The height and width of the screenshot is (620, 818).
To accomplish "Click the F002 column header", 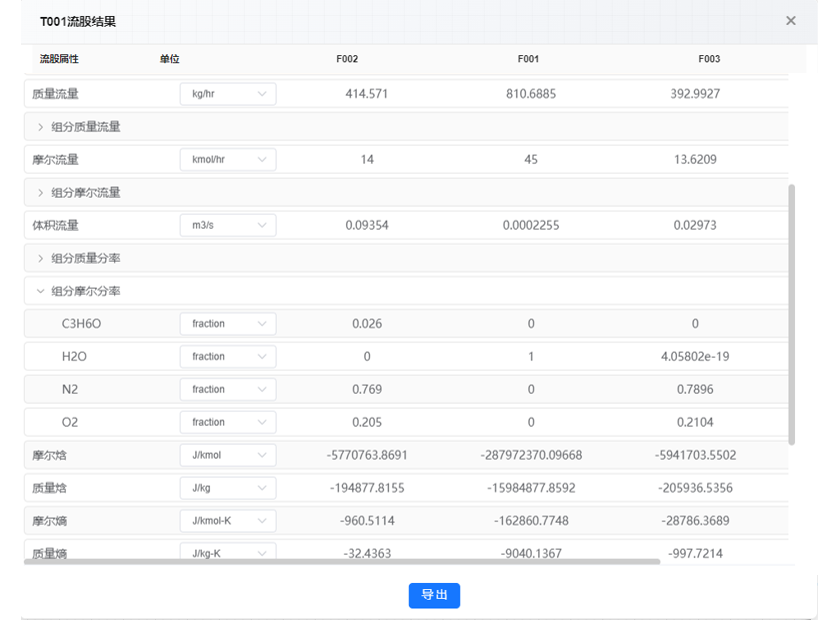I will pyautogui.click(x=347, y=59).
